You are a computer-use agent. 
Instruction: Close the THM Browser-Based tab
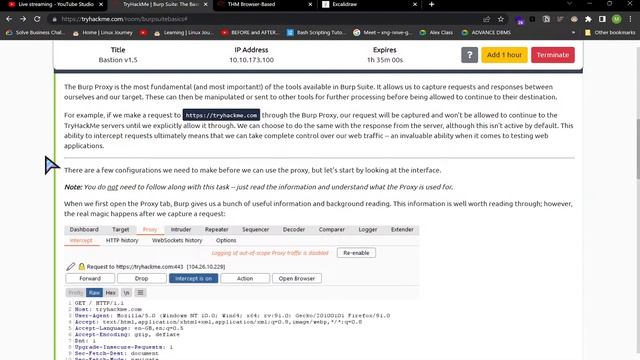coord(310,4)
